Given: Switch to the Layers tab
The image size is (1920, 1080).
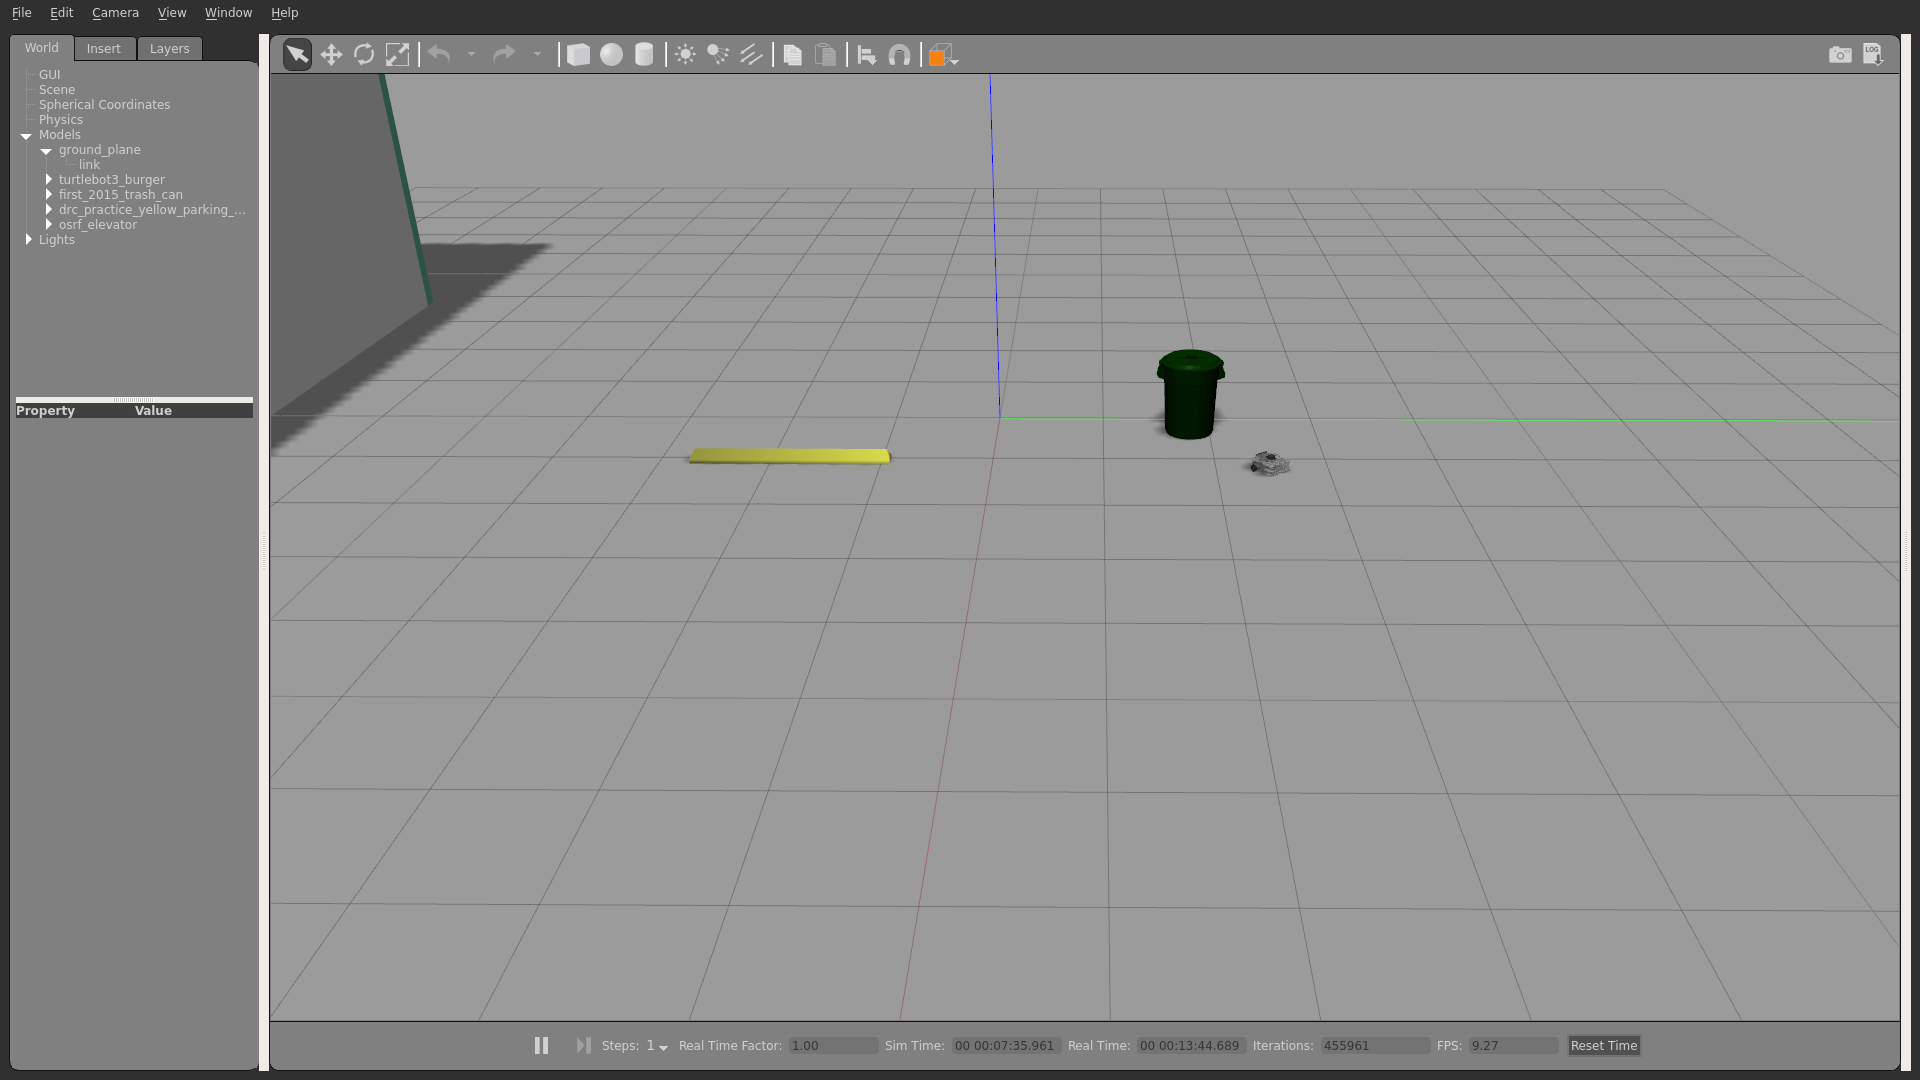Looking at the screenshot, I should [169, 48].
